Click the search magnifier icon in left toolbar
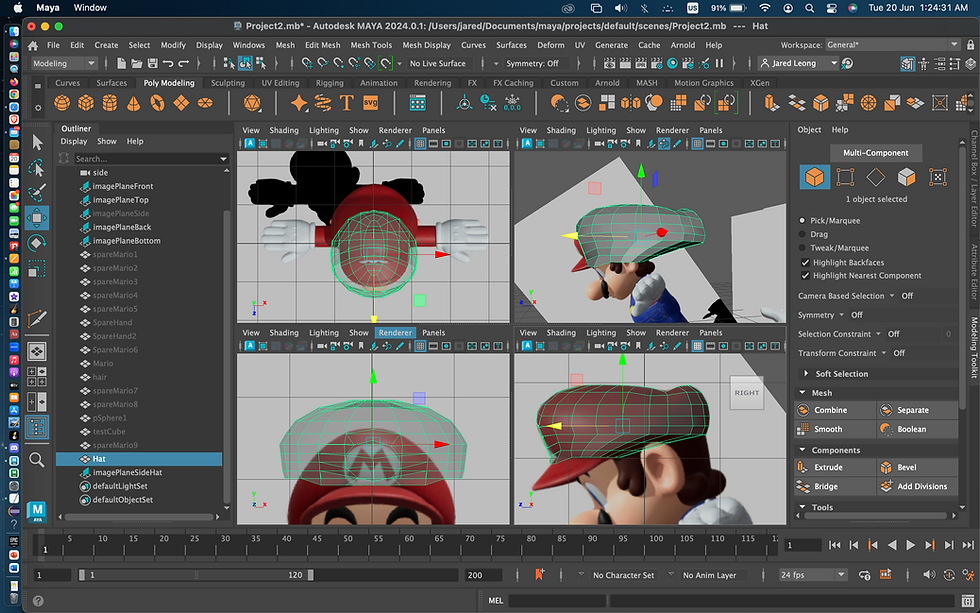Viewport: 980px width, 613px height. [x=37, y=459]
